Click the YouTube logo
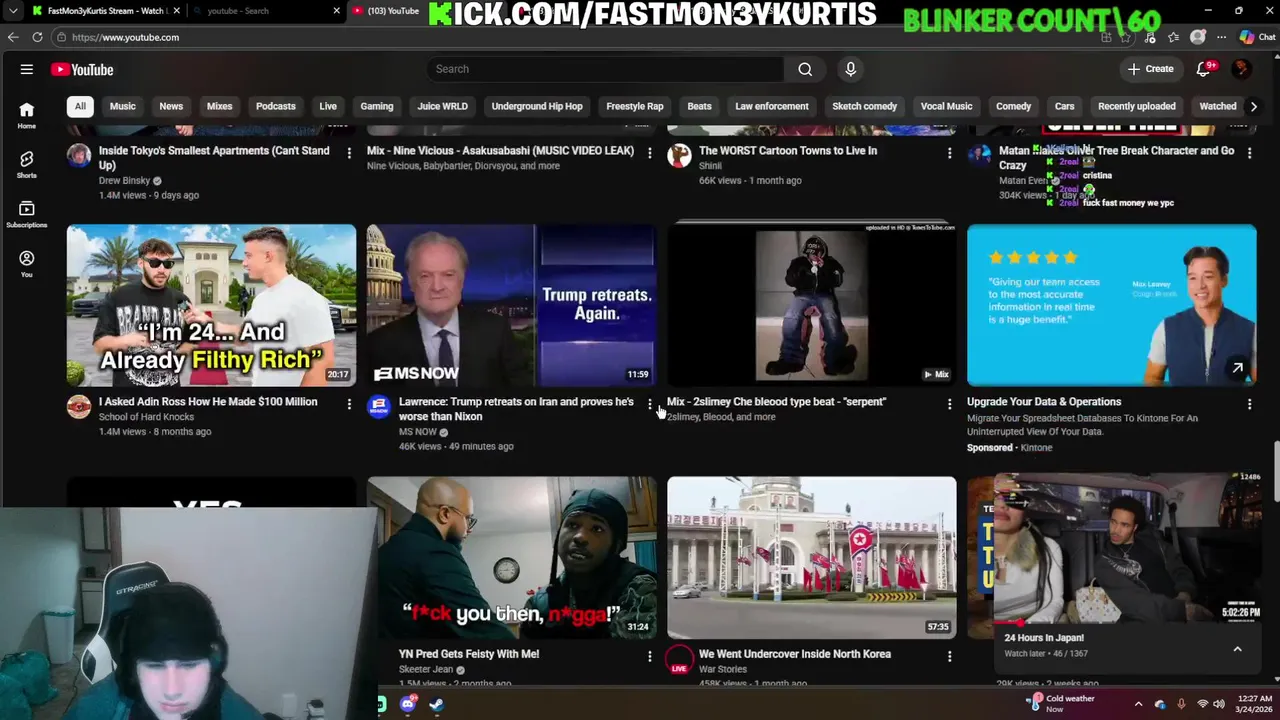1280x720 pixels. [x=82, y=69]
